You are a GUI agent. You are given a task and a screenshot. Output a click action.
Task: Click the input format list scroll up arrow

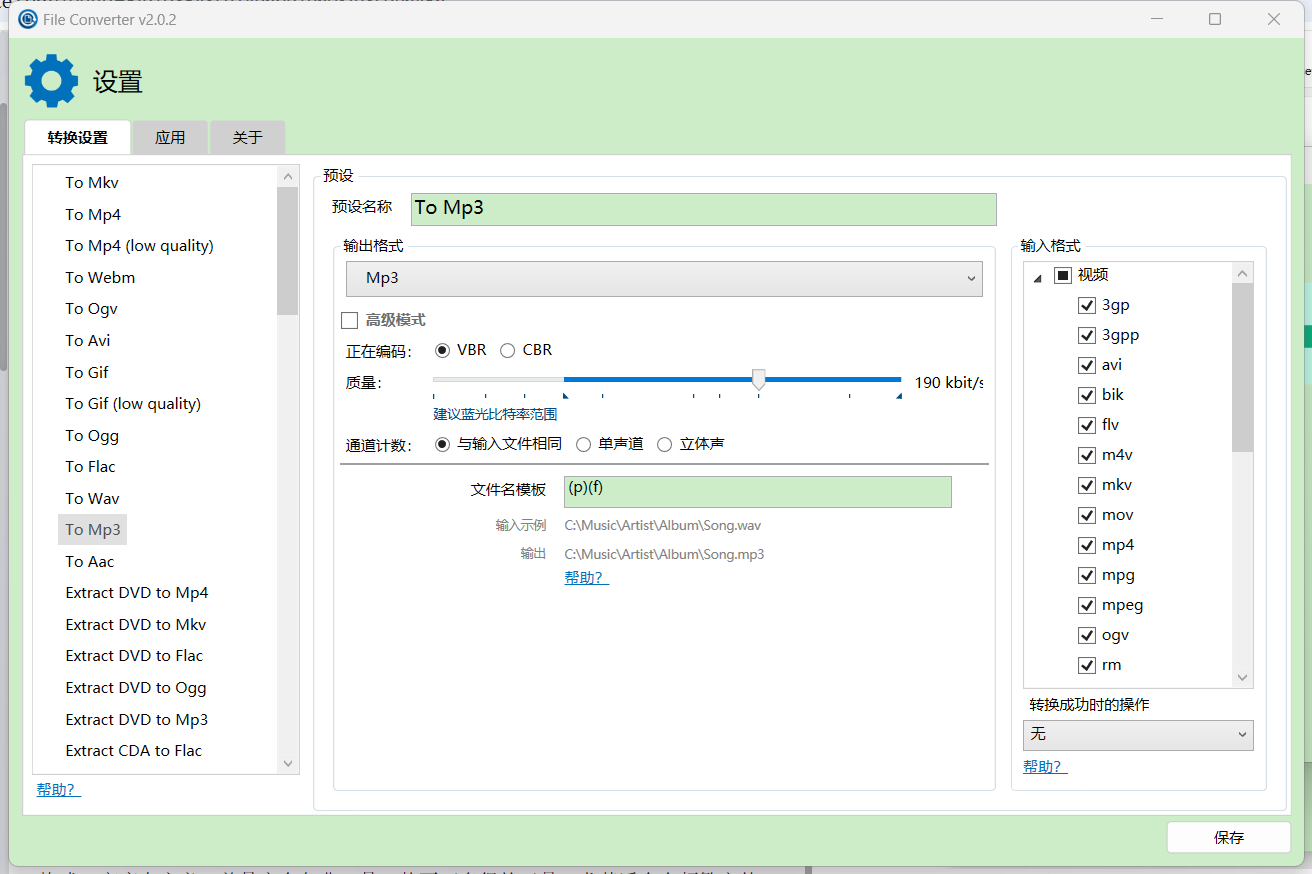(x=1243, y=273)
